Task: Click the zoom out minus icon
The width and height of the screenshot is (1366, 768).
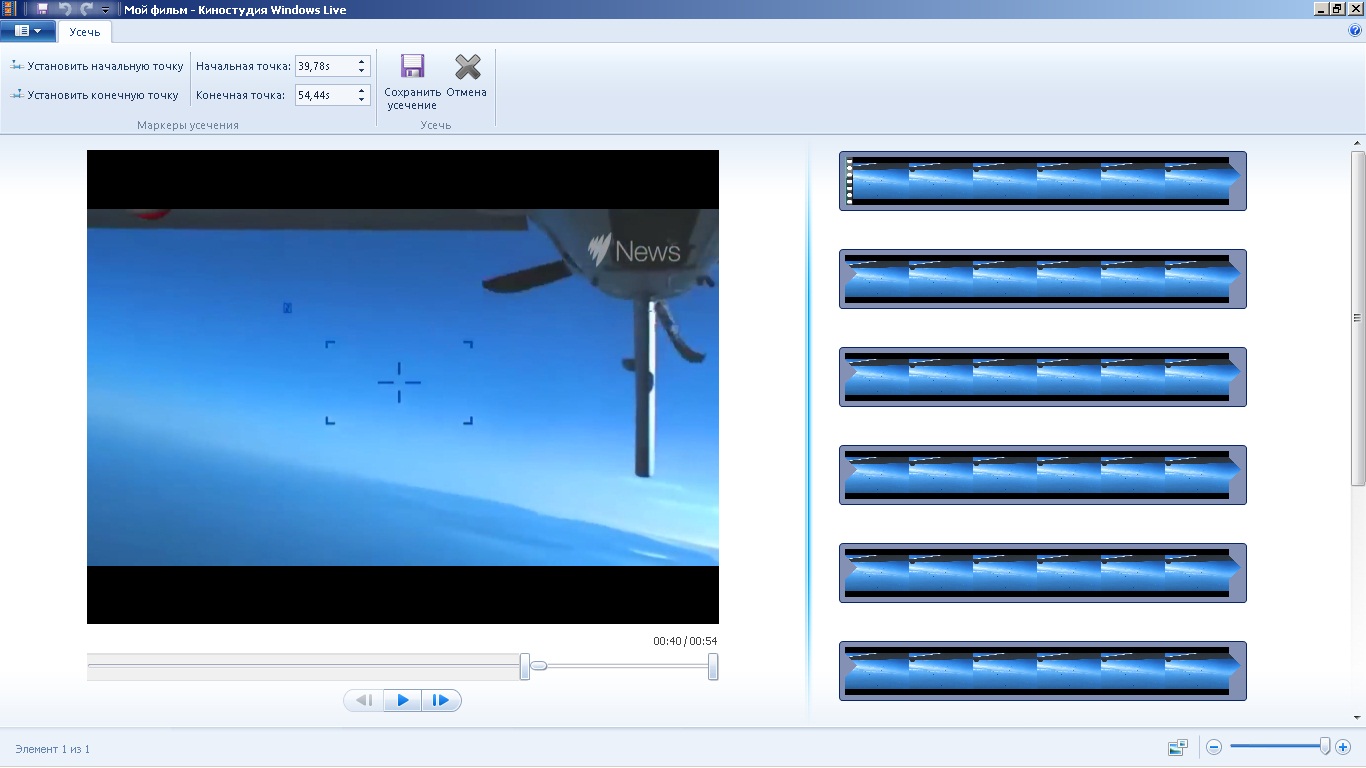Action: tap(1214, 747)
